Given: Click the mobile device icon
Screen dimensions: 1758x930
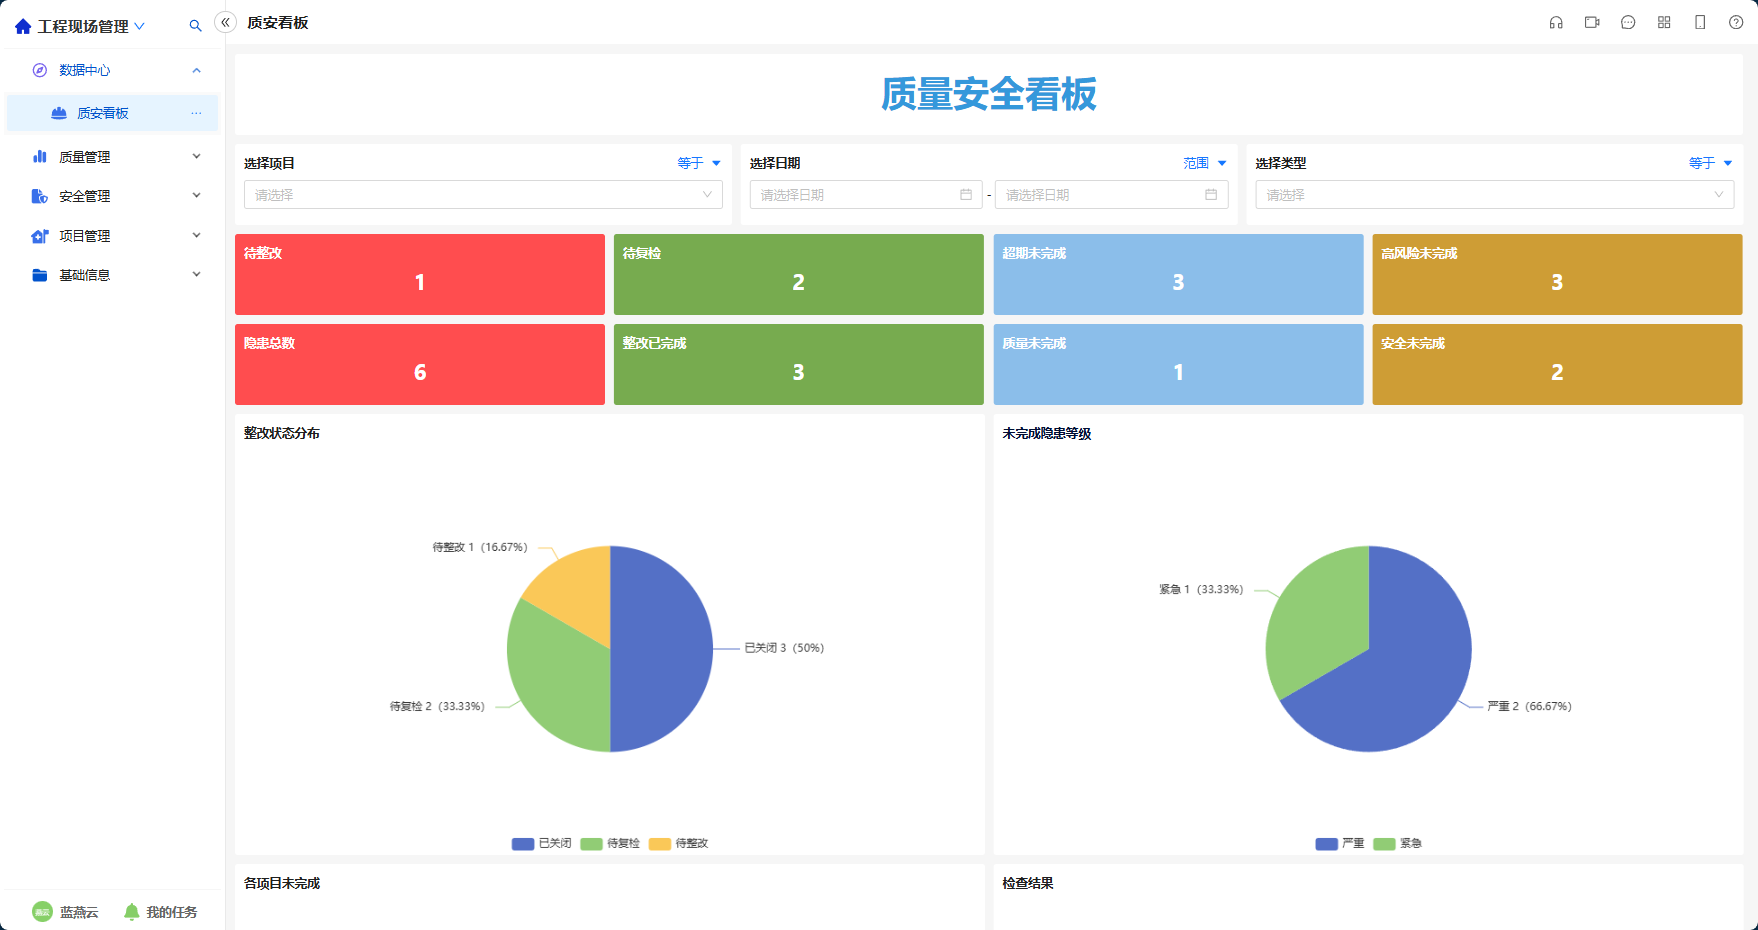Looking at the screenshot, I should [x=1700, y=22].
